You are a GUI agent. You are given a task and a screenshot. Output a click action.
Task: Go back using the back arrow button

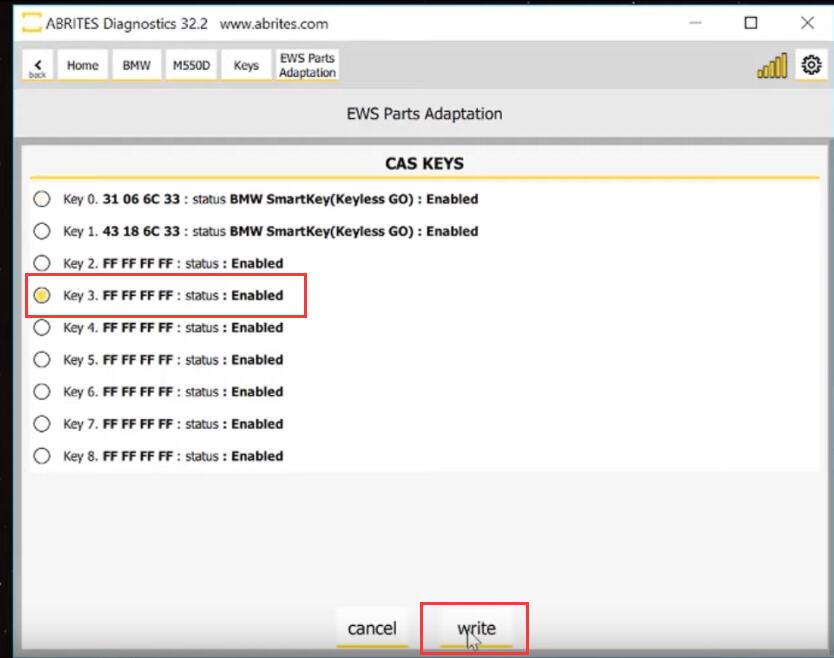[37, 66]
